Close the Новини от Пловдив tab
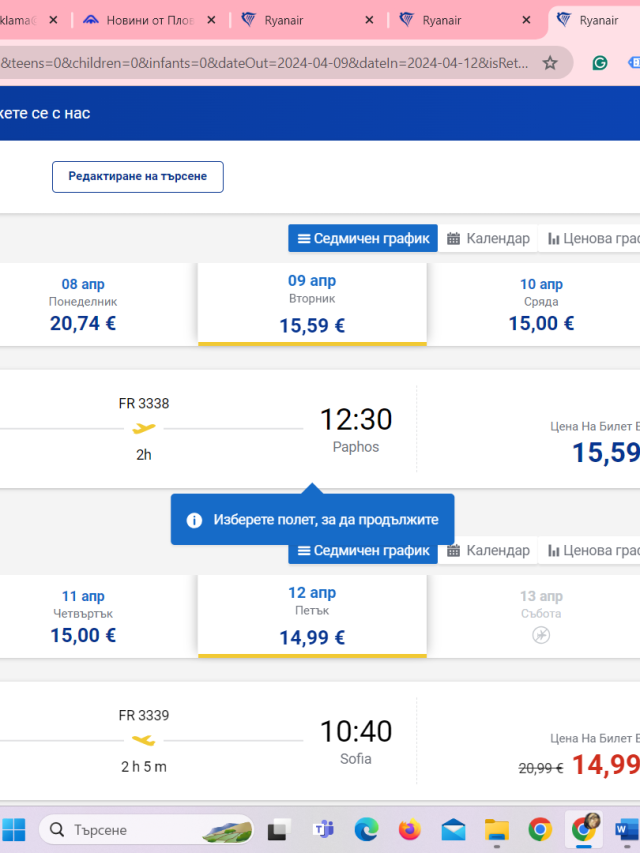This screenshot has width=640, height=853. point(211,20)
